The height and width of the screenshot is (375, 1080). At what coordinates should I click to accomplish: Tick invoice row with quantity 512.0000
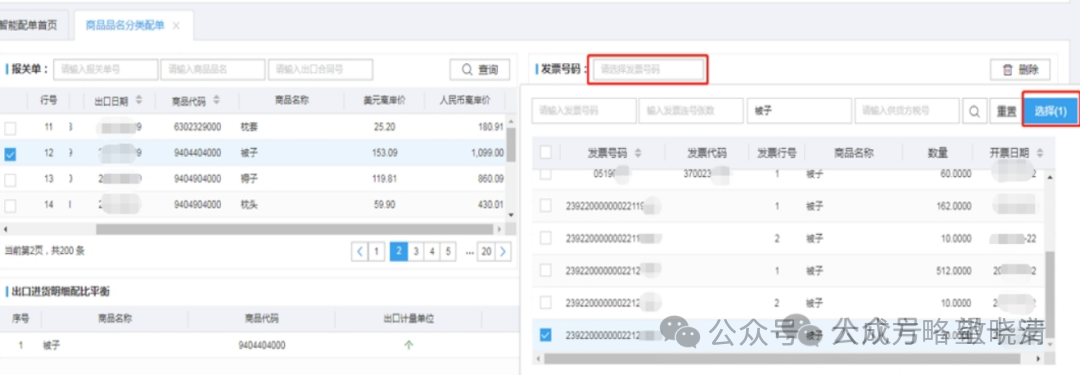[x=546, y=270]
